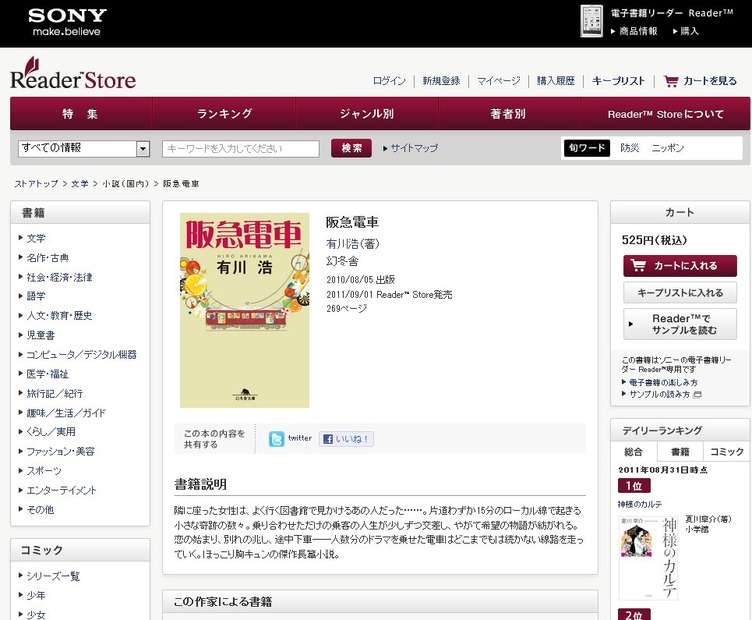This screenshot has height=620, width=752.
Task: Open ranked title 神様のカルテ
Action: 640,504
